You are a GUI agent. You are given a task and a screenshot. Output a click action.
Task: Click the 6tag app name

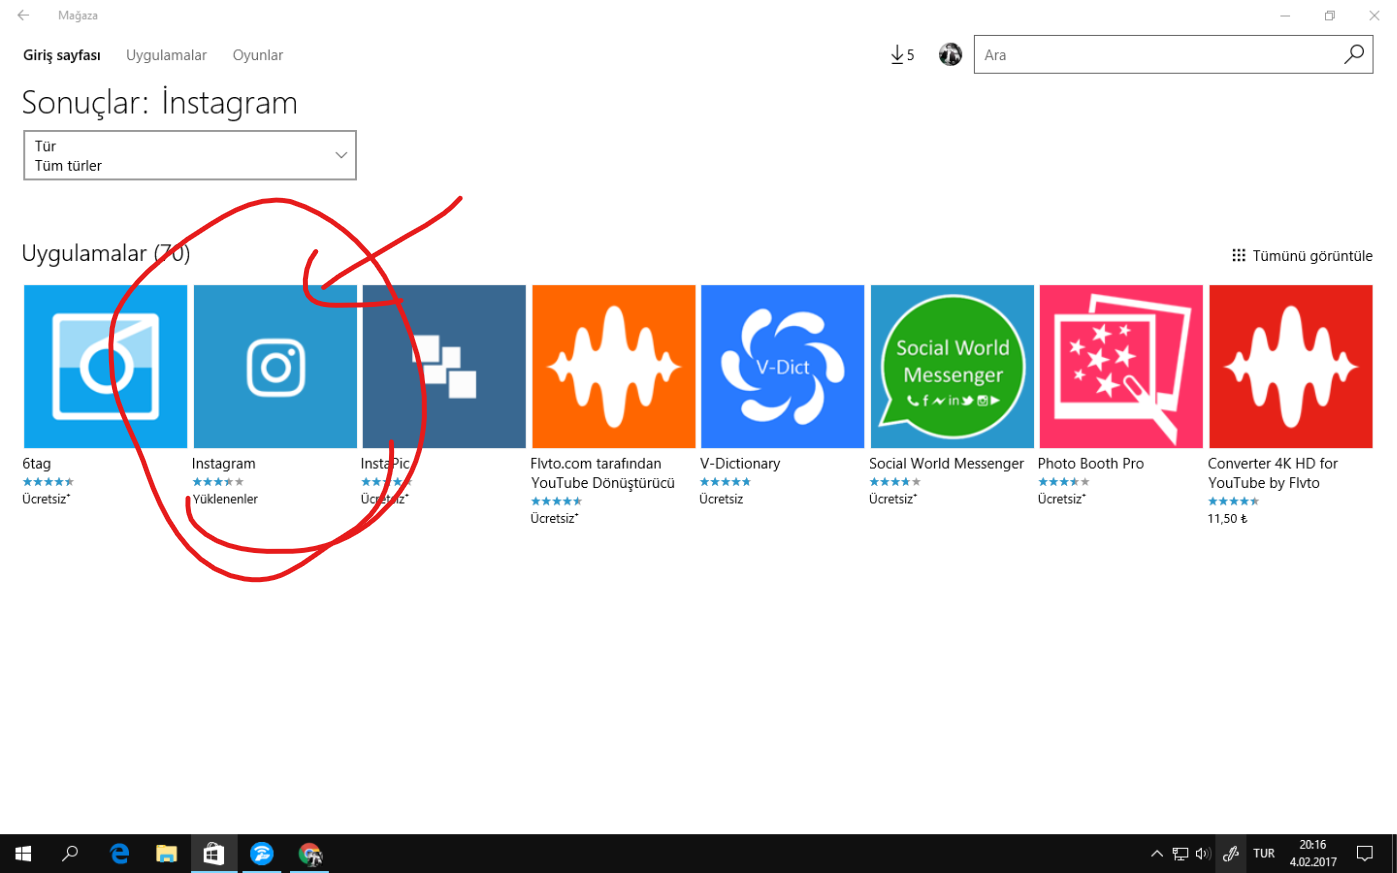[37, 463]
